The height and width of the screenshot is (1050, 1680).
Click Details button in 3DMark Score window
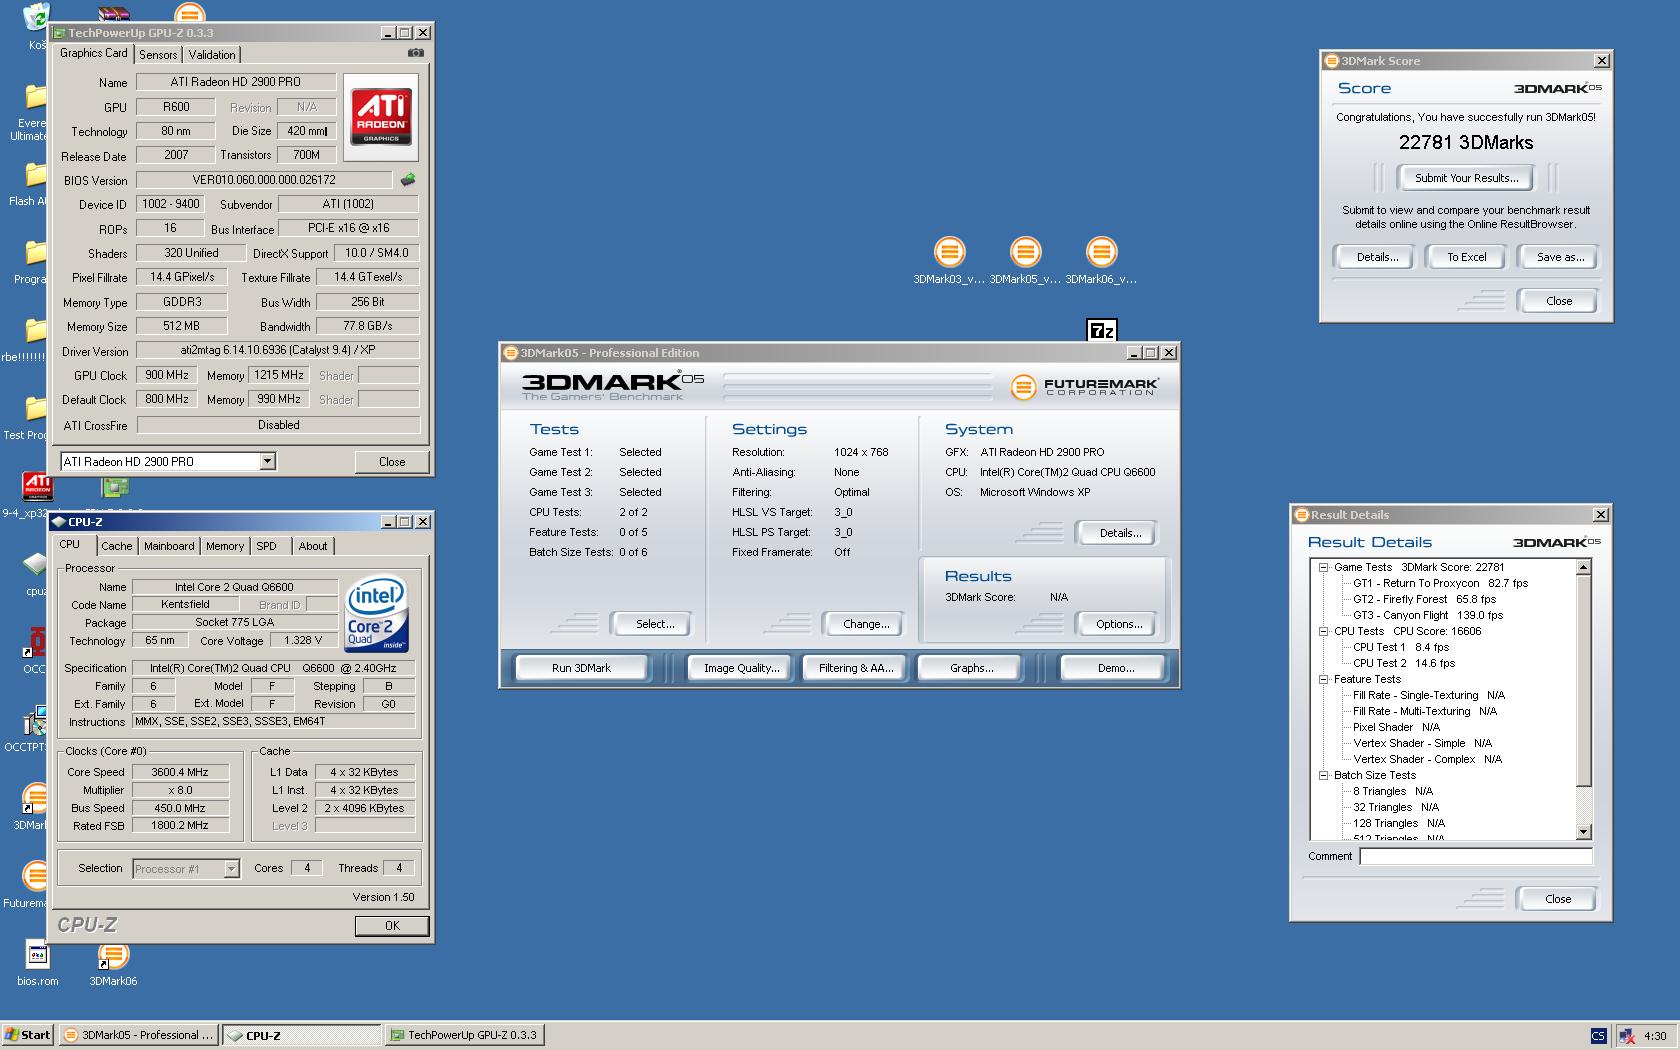click(x=1377, y=257)
